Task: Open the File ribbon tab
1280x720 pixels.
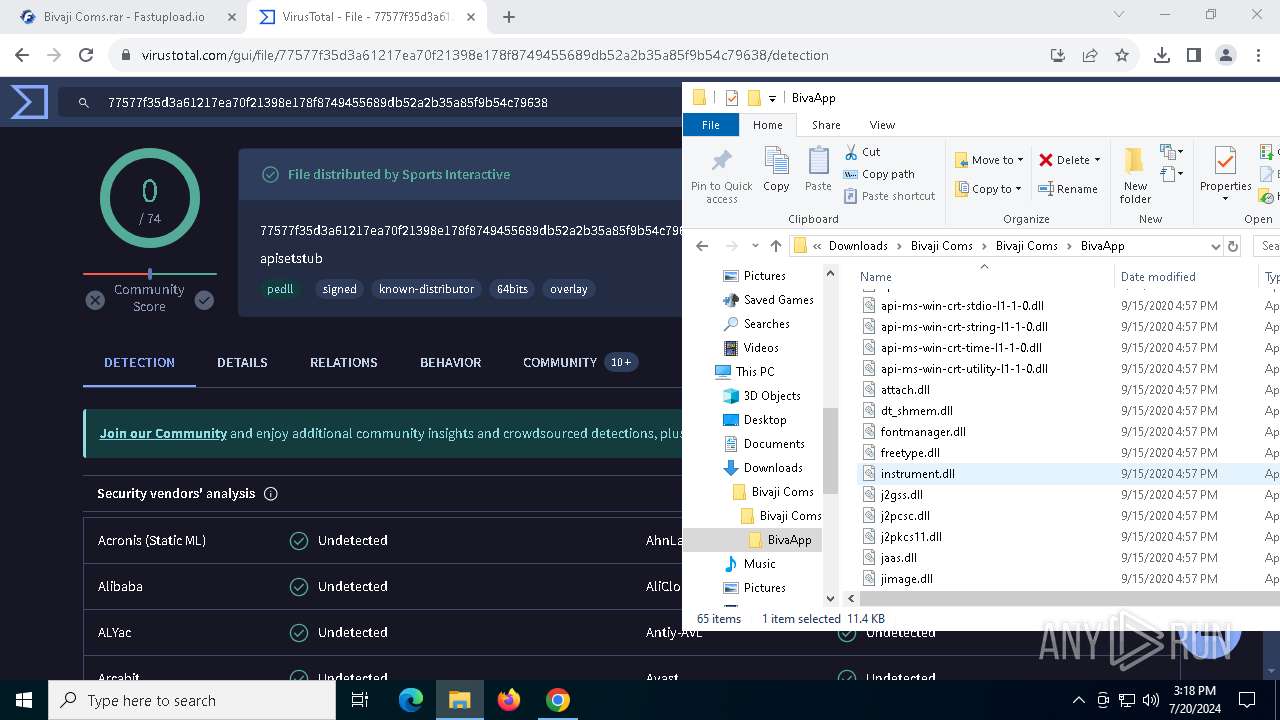Action: (711, 125)
